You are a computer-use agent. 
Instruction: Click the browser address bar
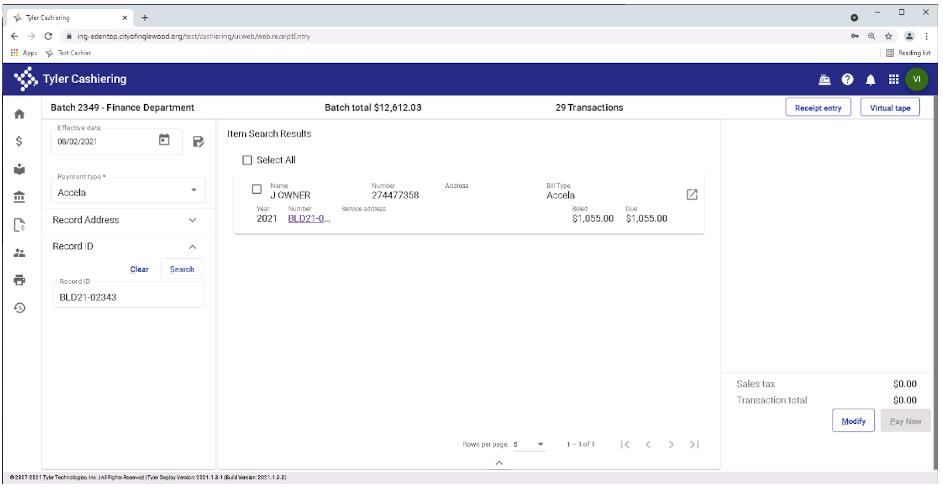pyautogui.click(x=451, y=36)
